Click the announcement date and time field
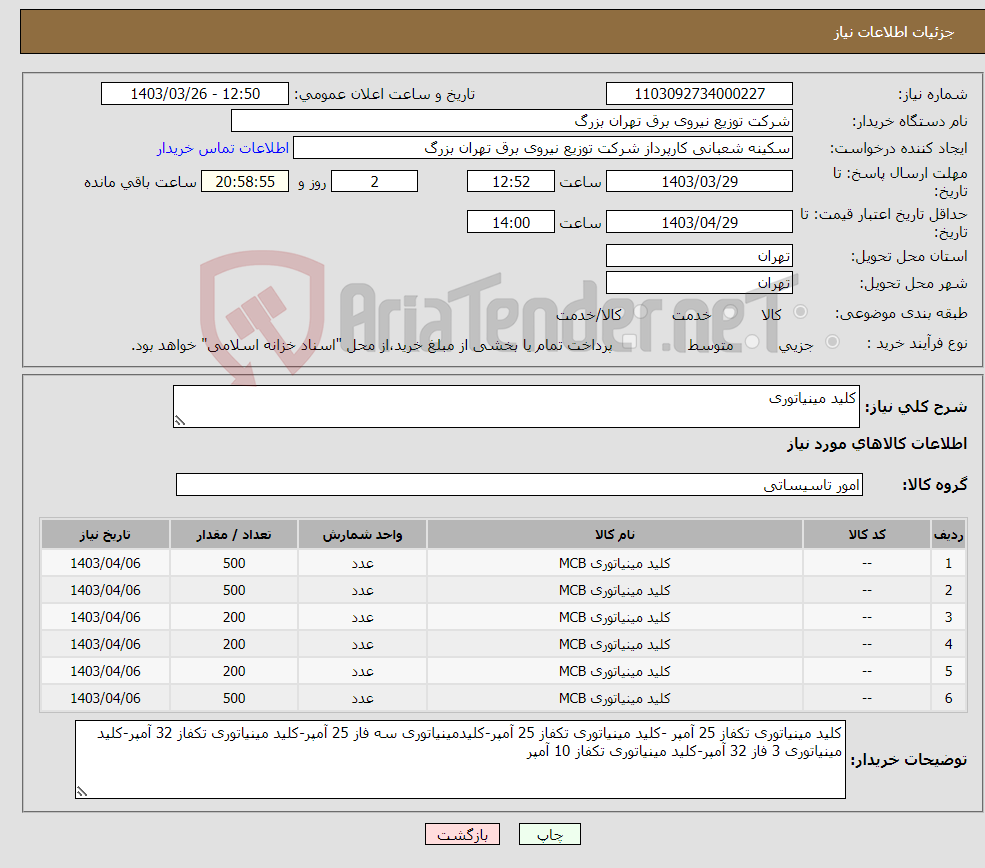 coord(195,94)
